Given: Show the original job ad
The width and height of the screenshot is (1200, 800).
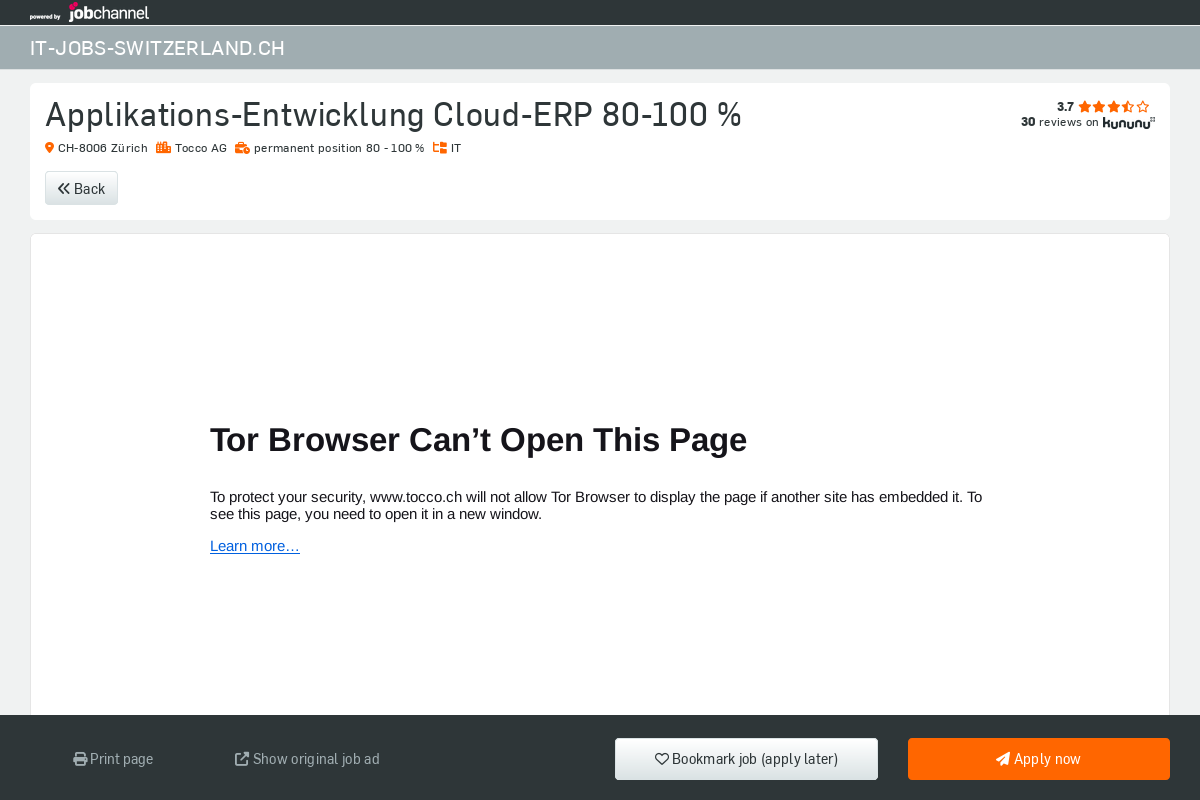Looking at the screenshot, I should pos(307,759).
